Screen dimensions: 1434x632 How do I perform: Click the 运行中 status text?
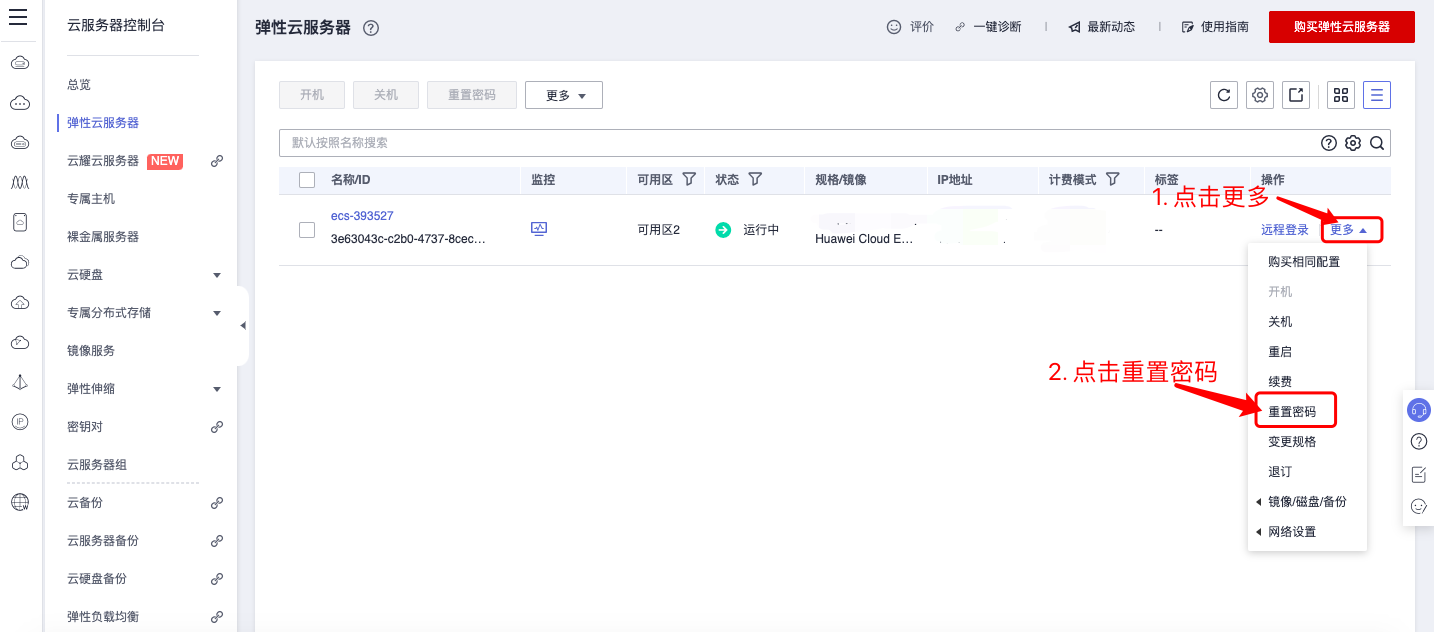point(761,230)
